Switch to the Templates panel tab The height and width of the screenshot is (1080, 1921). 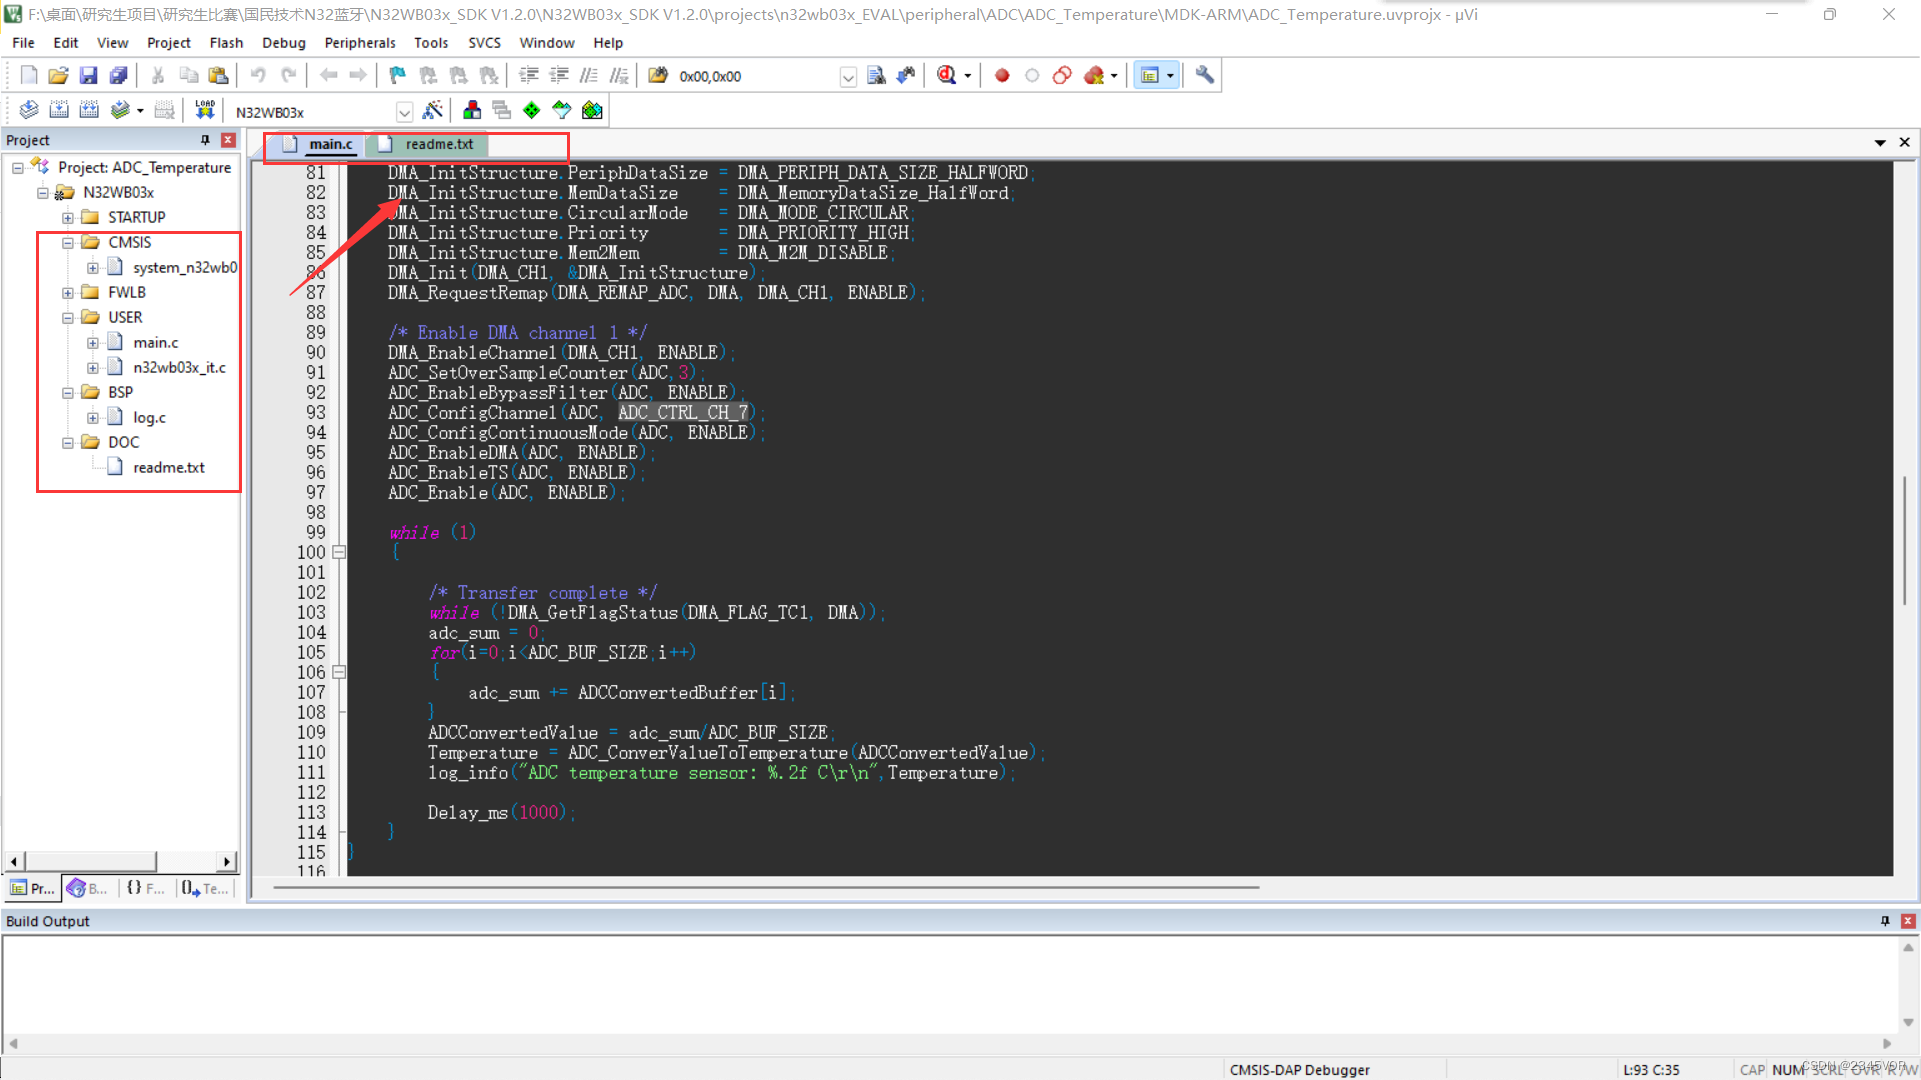pyautogui.click(x=205, y=888)
